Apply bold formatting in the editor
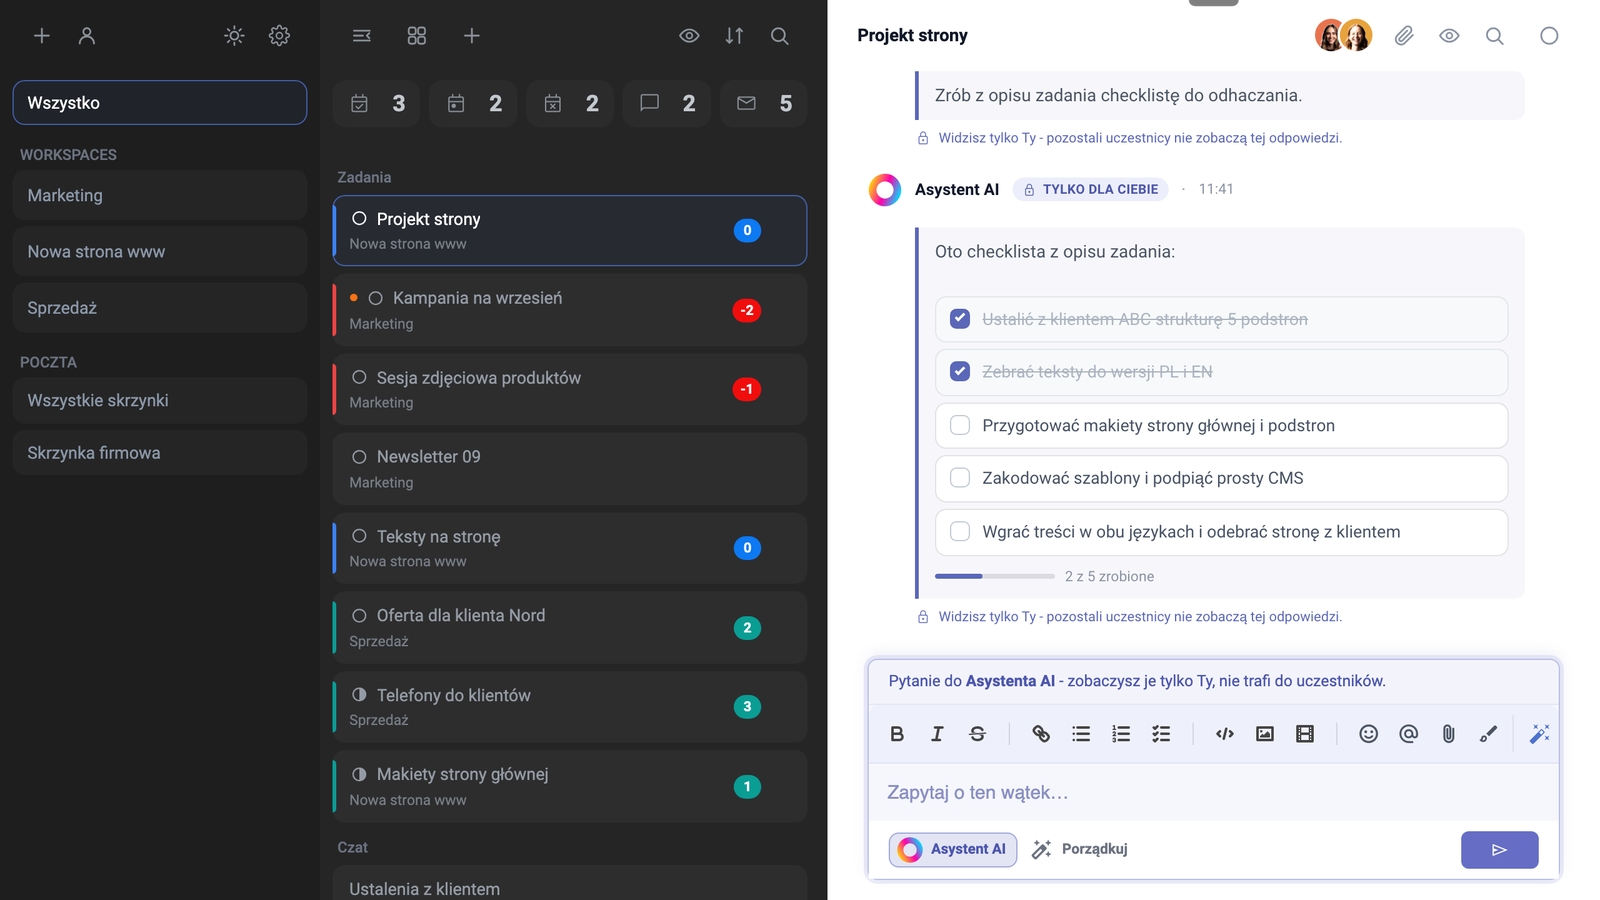The width and height of the screenshot is (1600, 900). coord(897,734)
